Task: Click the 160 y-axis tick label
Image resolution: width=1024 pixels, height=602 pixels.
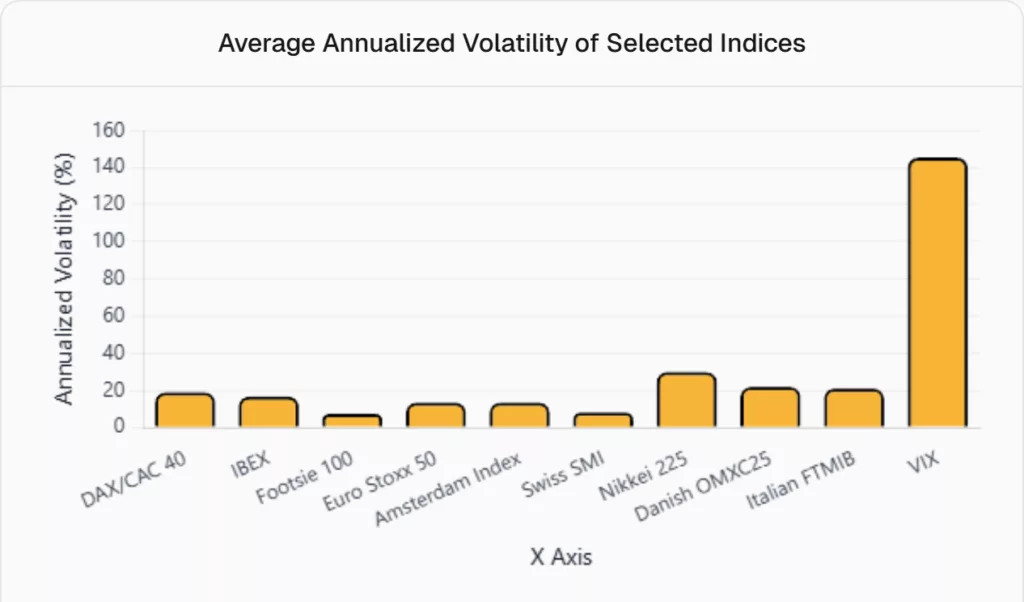Action: 108,130
